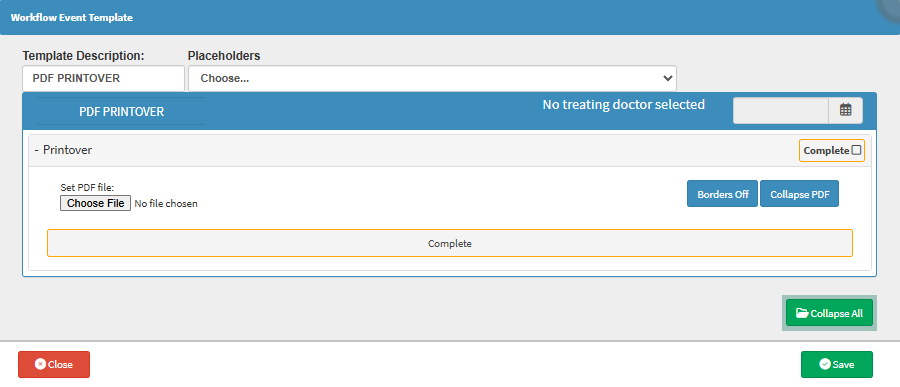Click the empty date field beside the calendar
900x387 pixels.
pos(781,110)
